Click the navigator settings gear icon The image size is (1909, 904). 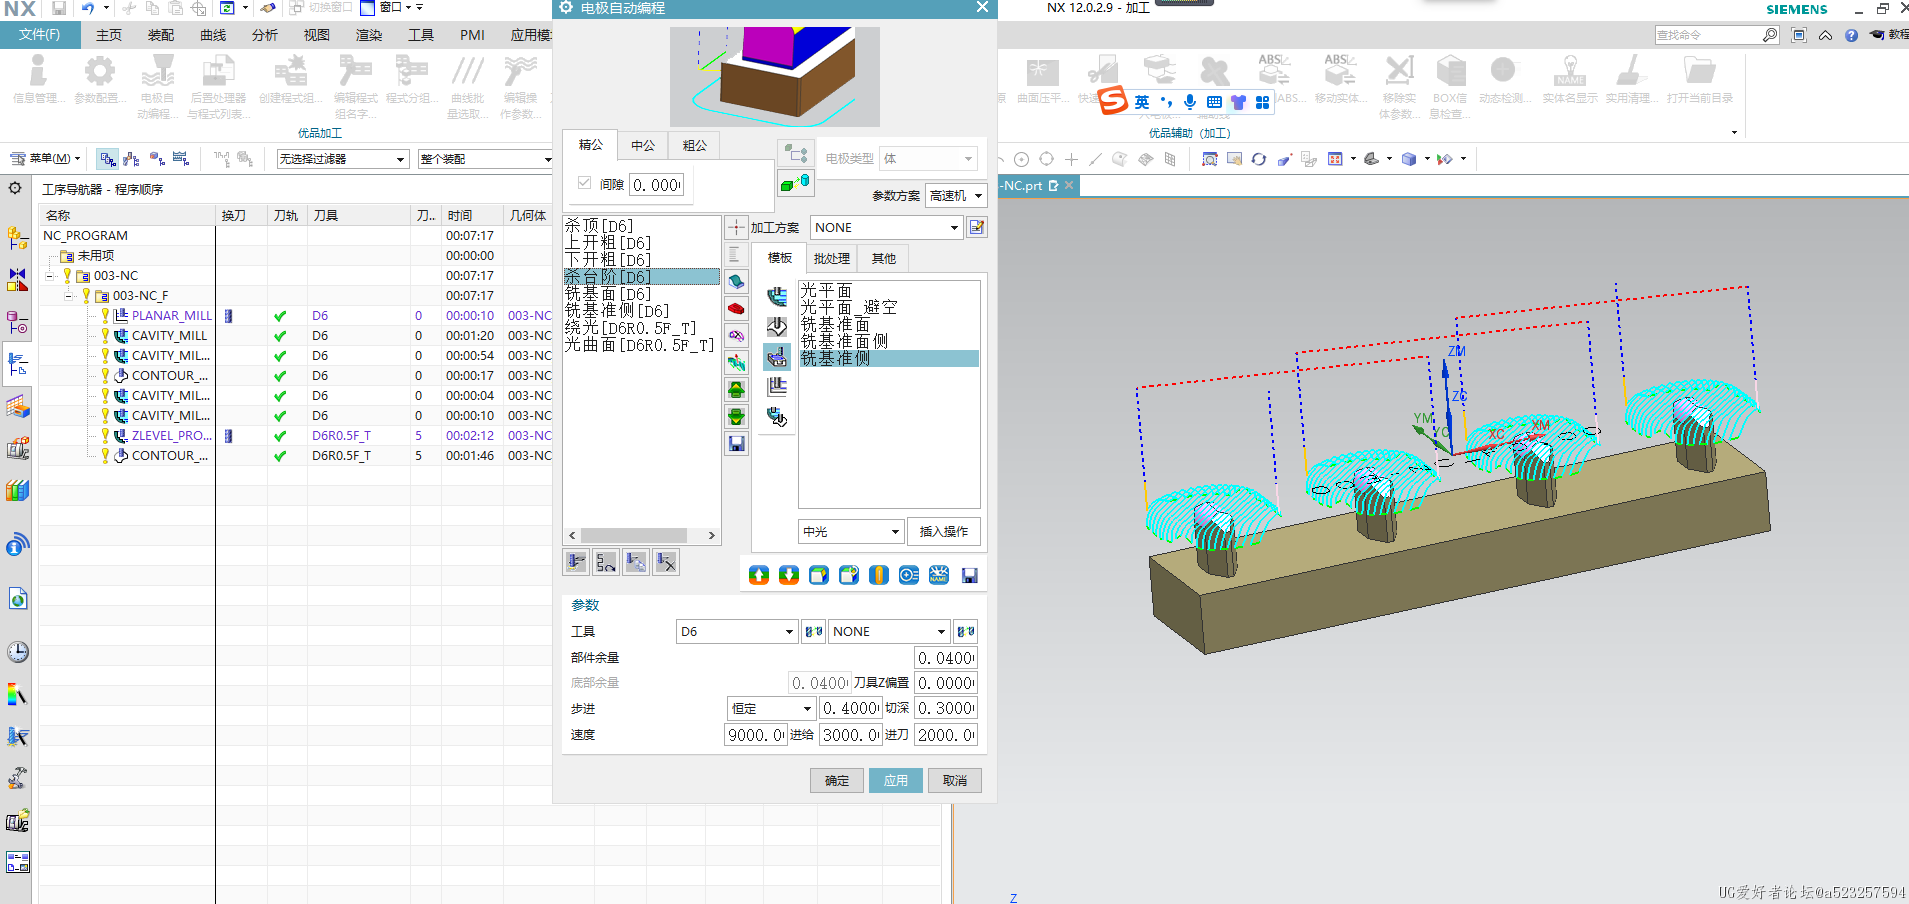click(15, 188)
